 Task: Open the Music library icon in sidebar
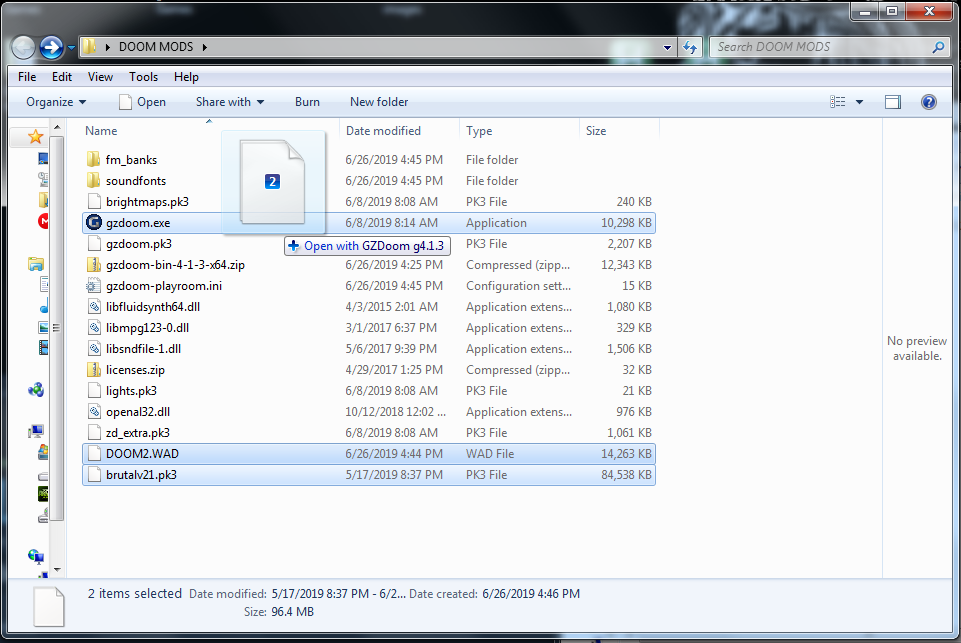pyautogui.click(x=44, y=306)
